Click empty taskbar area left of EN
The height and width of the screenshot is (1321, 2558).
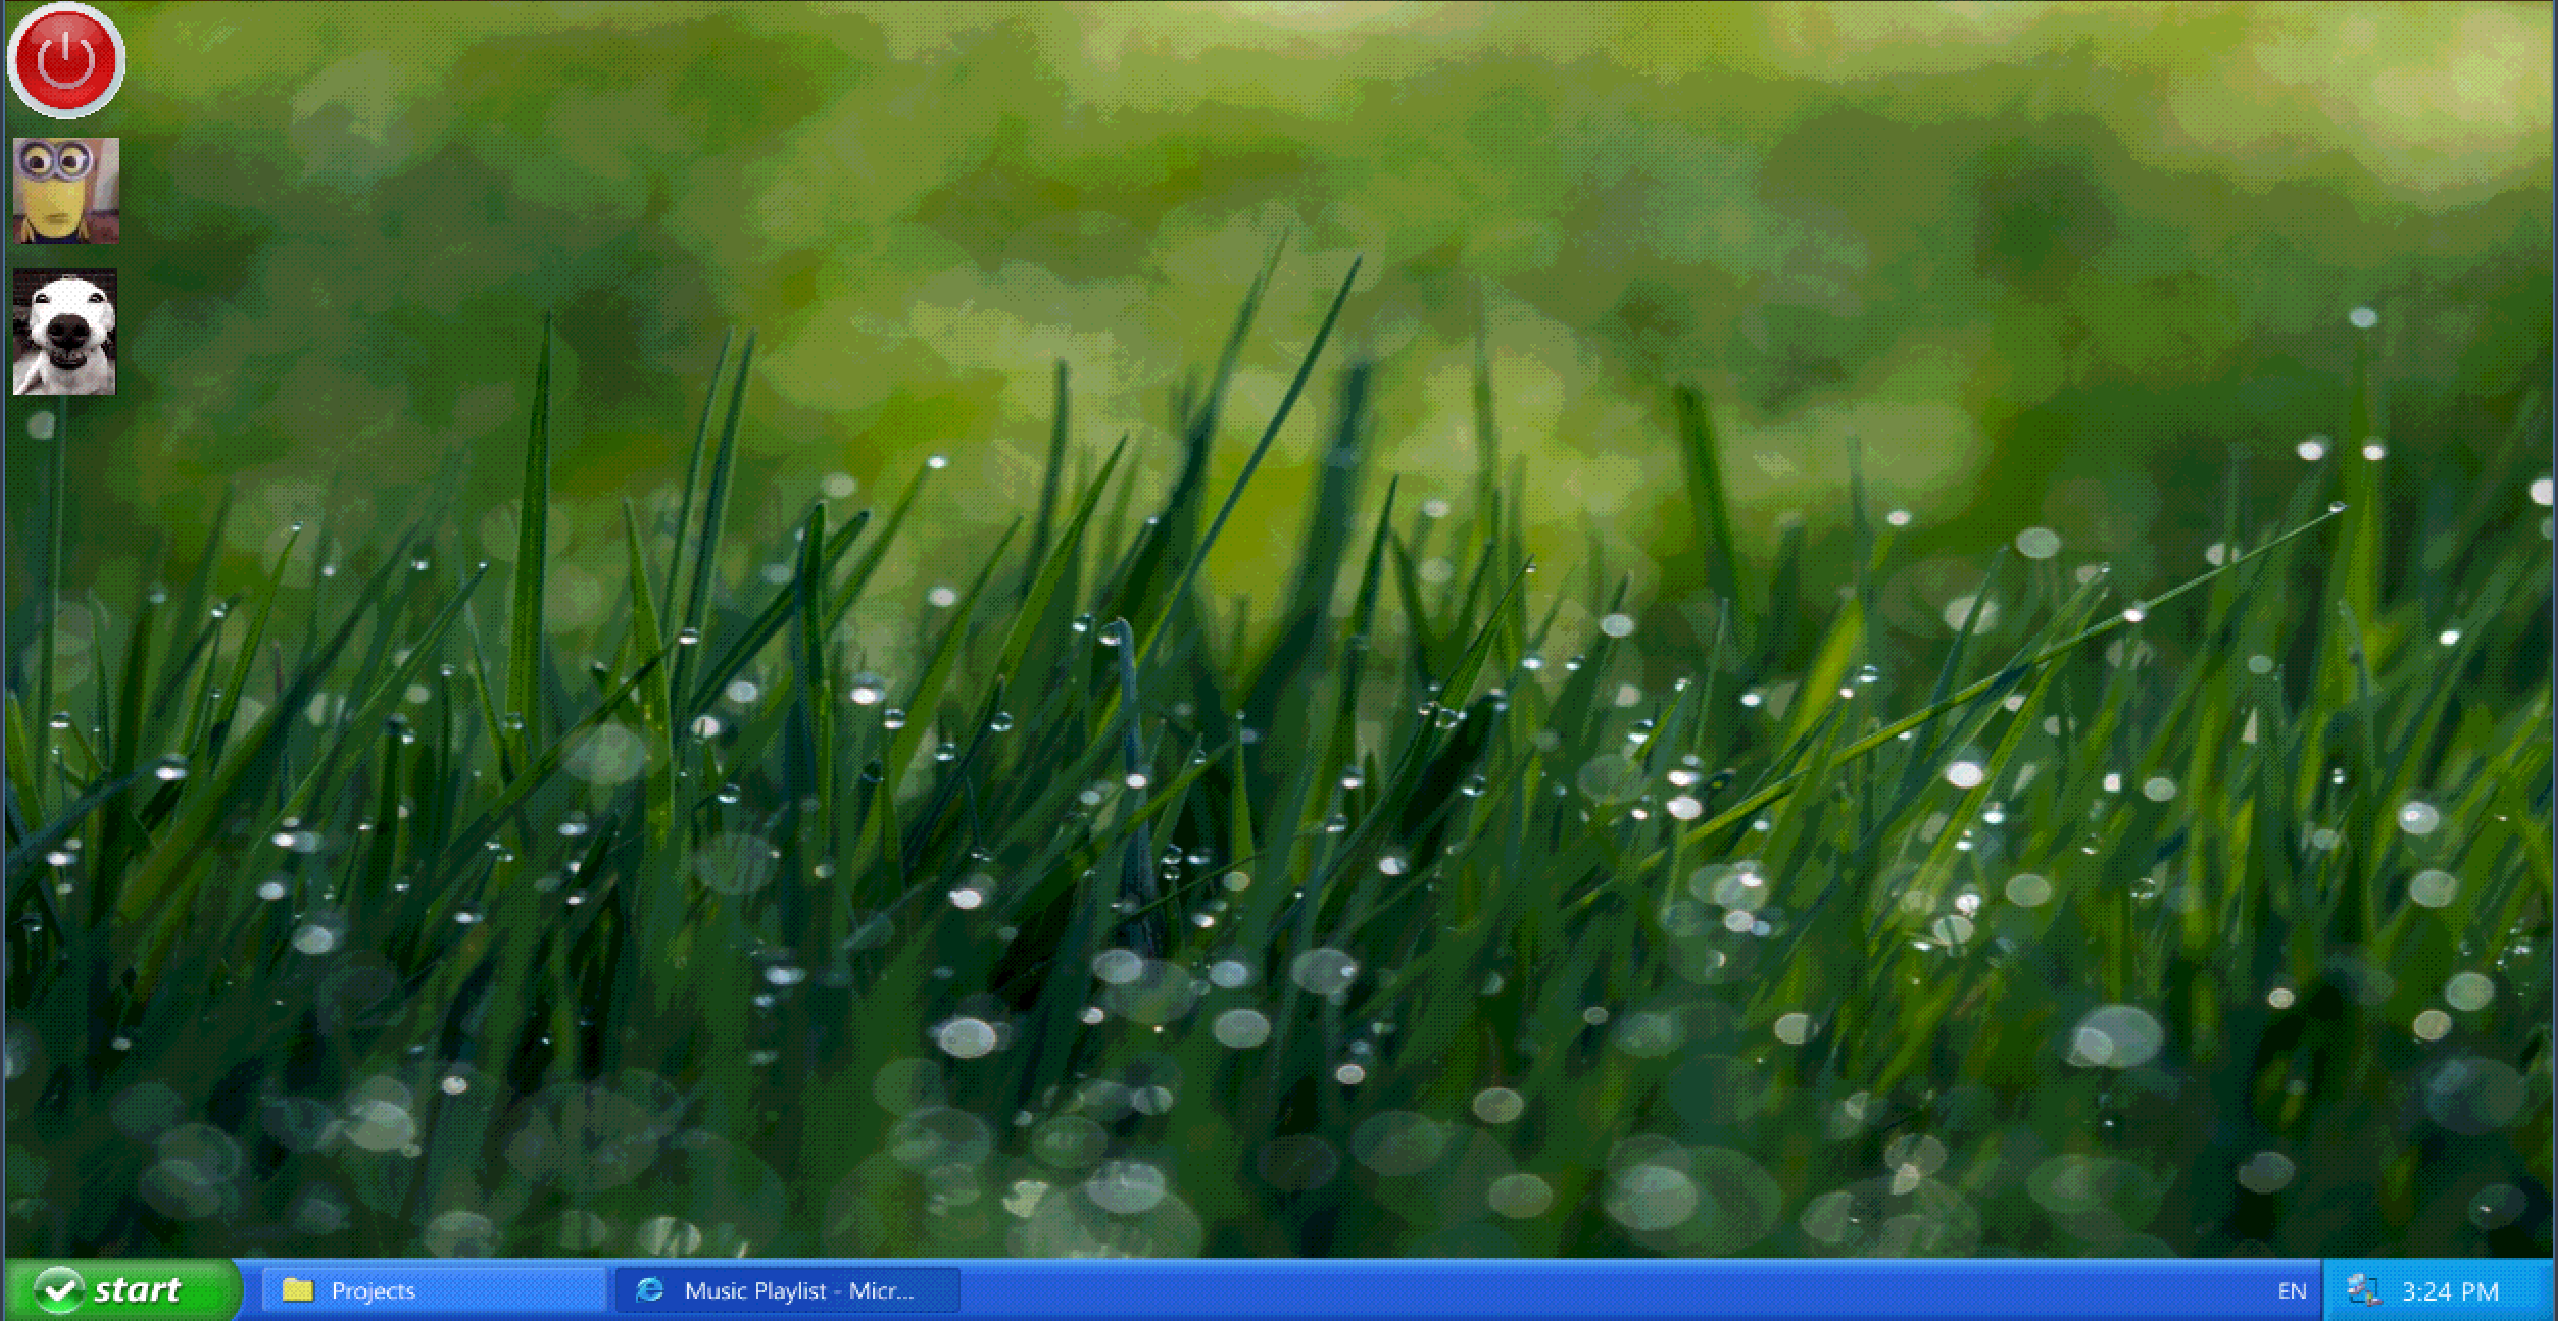point(1600,1290)
